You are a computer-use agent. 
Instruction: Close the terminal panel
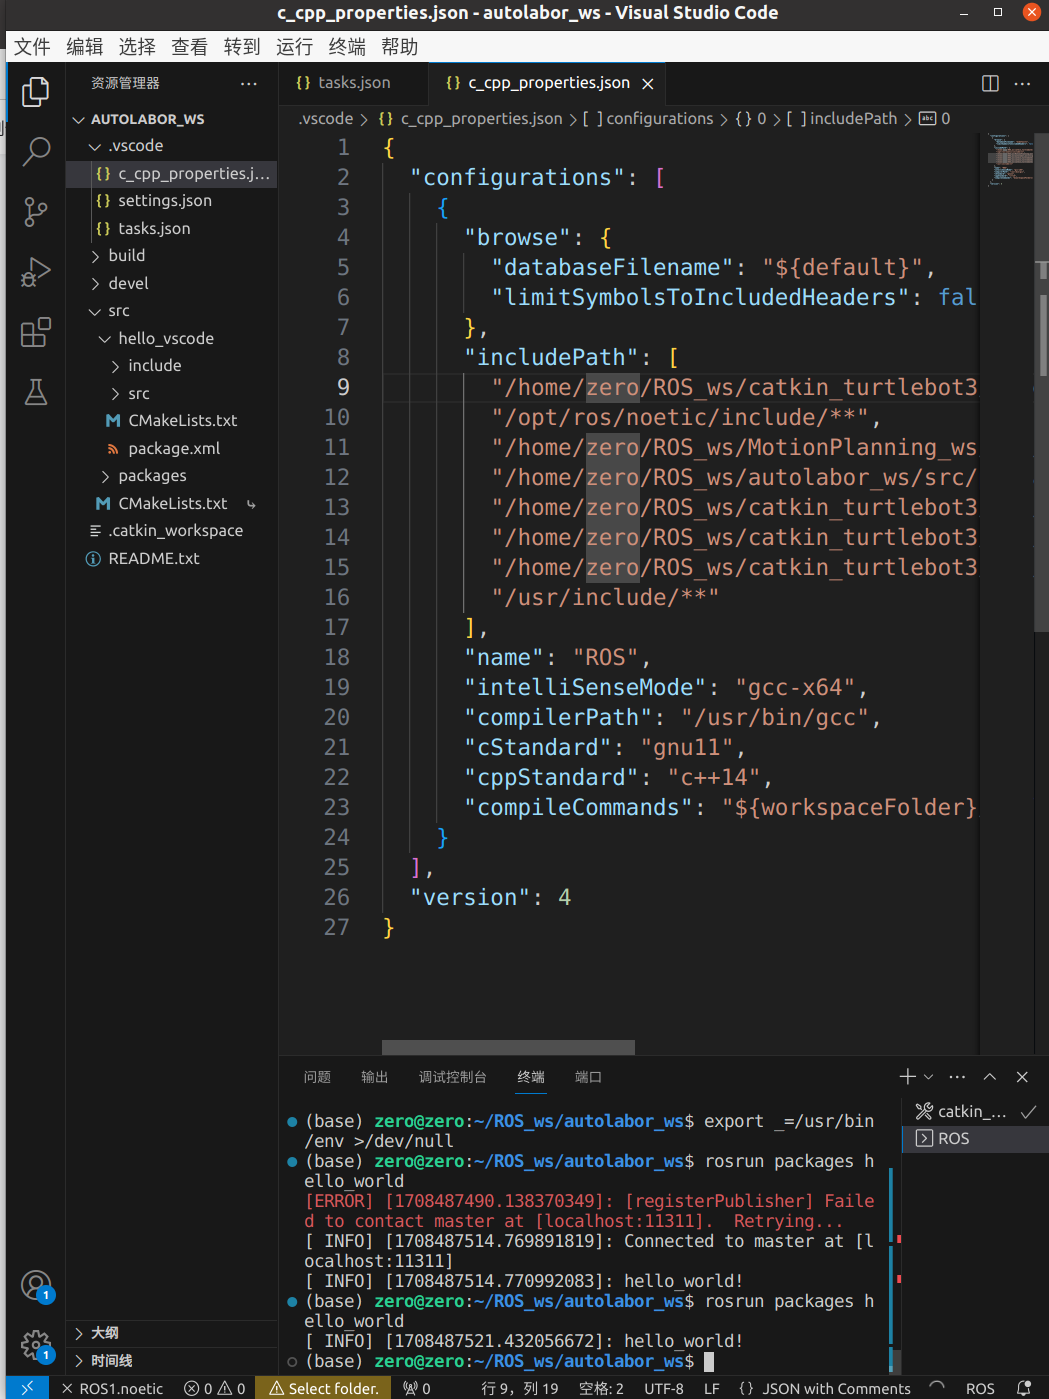(x=1022, y=1077)
